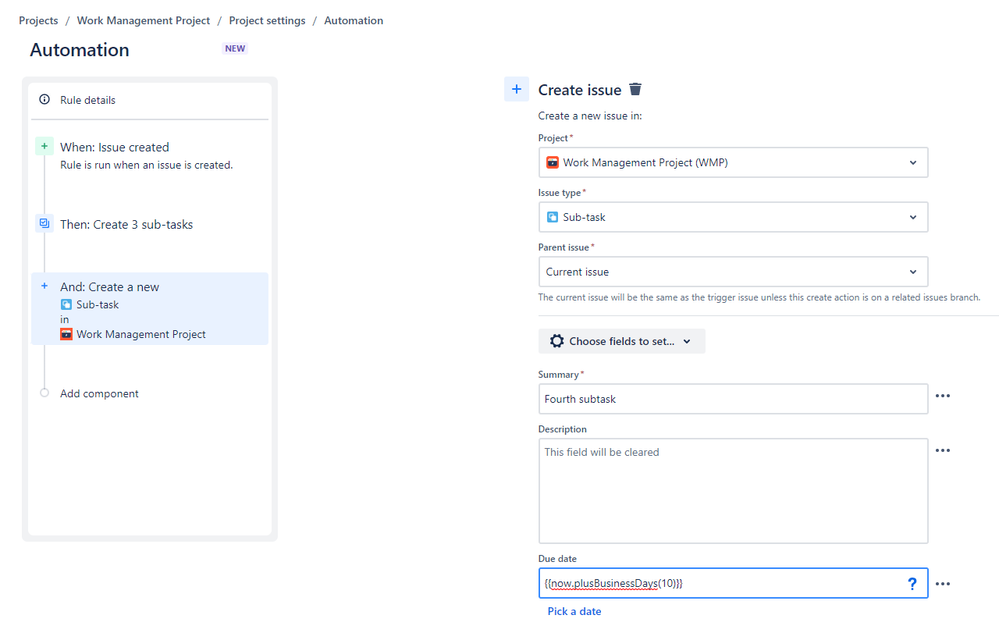
Task: Click the Automation breadcrumb link
Action: [x=354, y=20]
